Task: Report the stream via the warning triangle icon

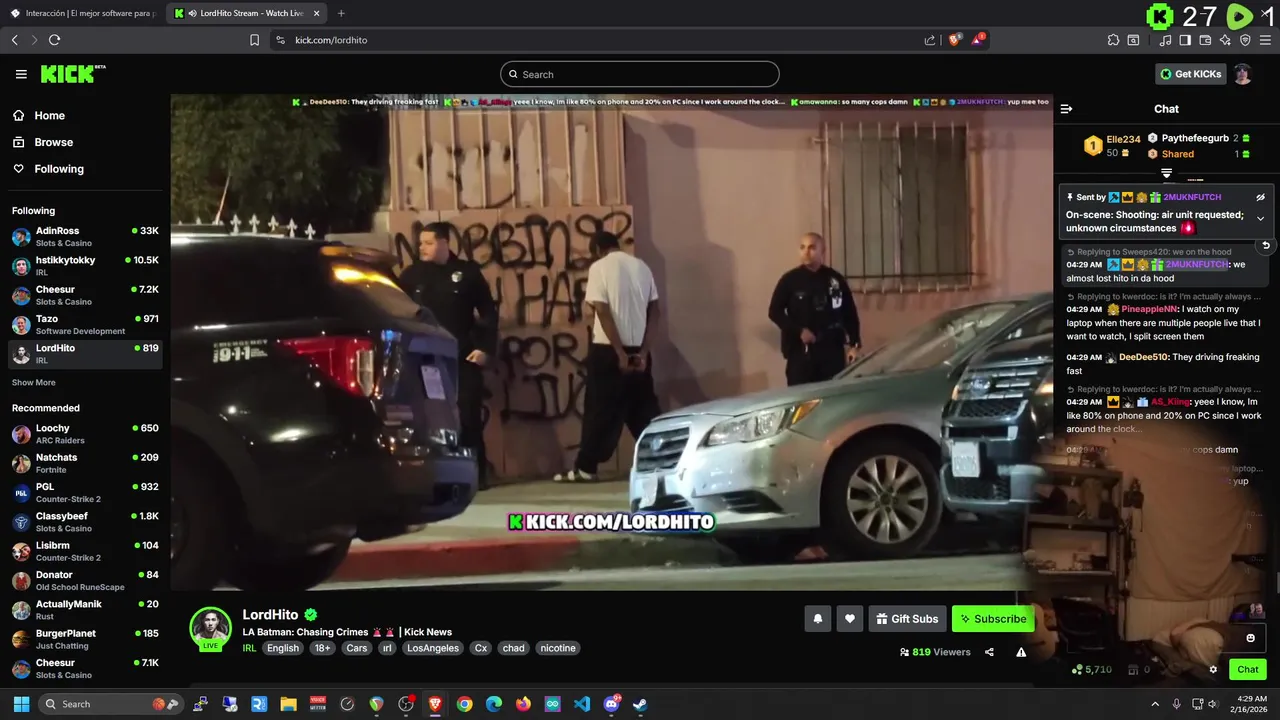Action: pyautogui.click(x=1021, y=652)
